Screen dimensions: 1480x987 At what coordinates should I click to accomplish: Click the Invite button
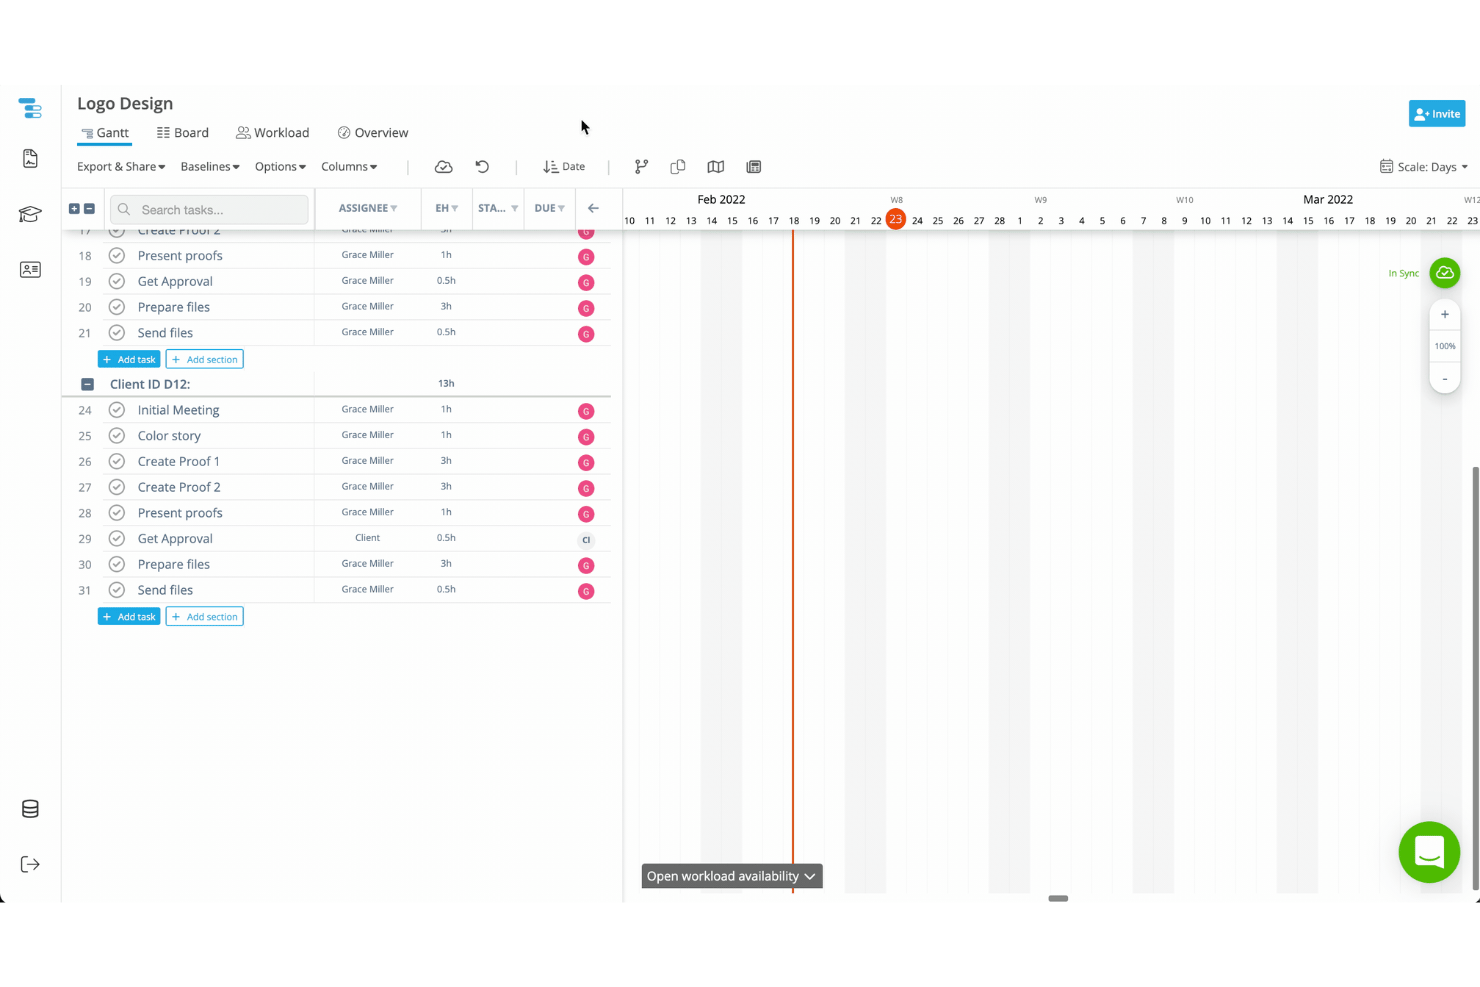tap(1437, 114)
